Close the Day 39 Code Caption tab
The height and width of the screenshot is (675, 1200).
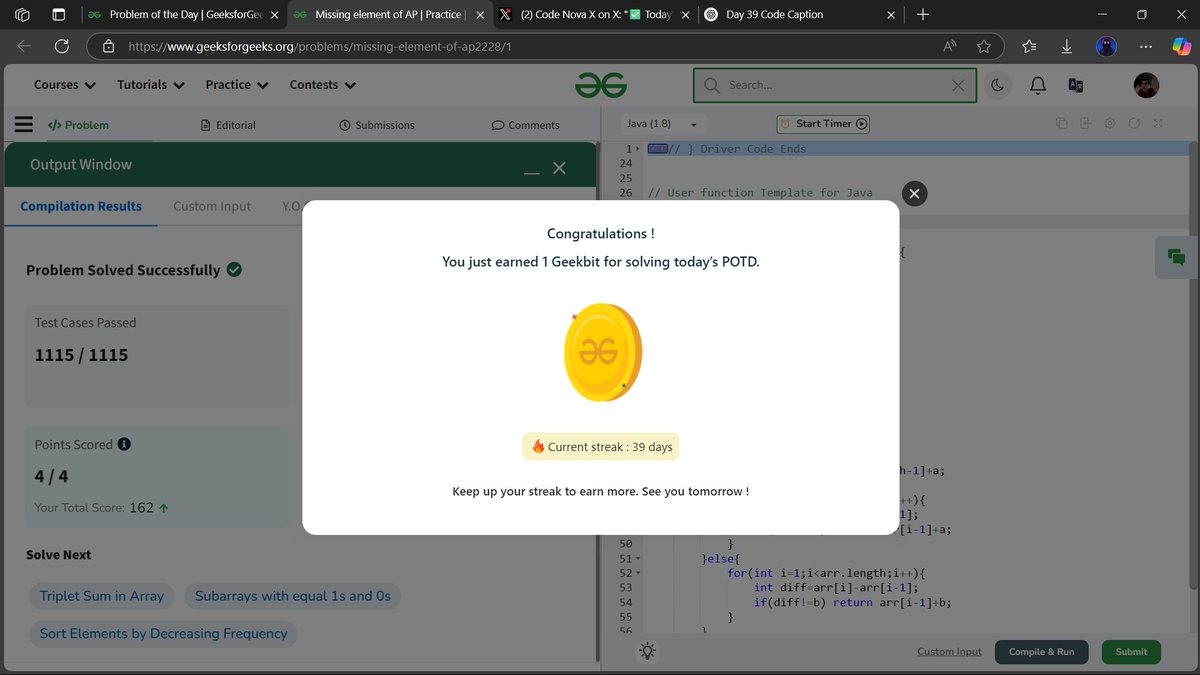click(x=890, y=15)
